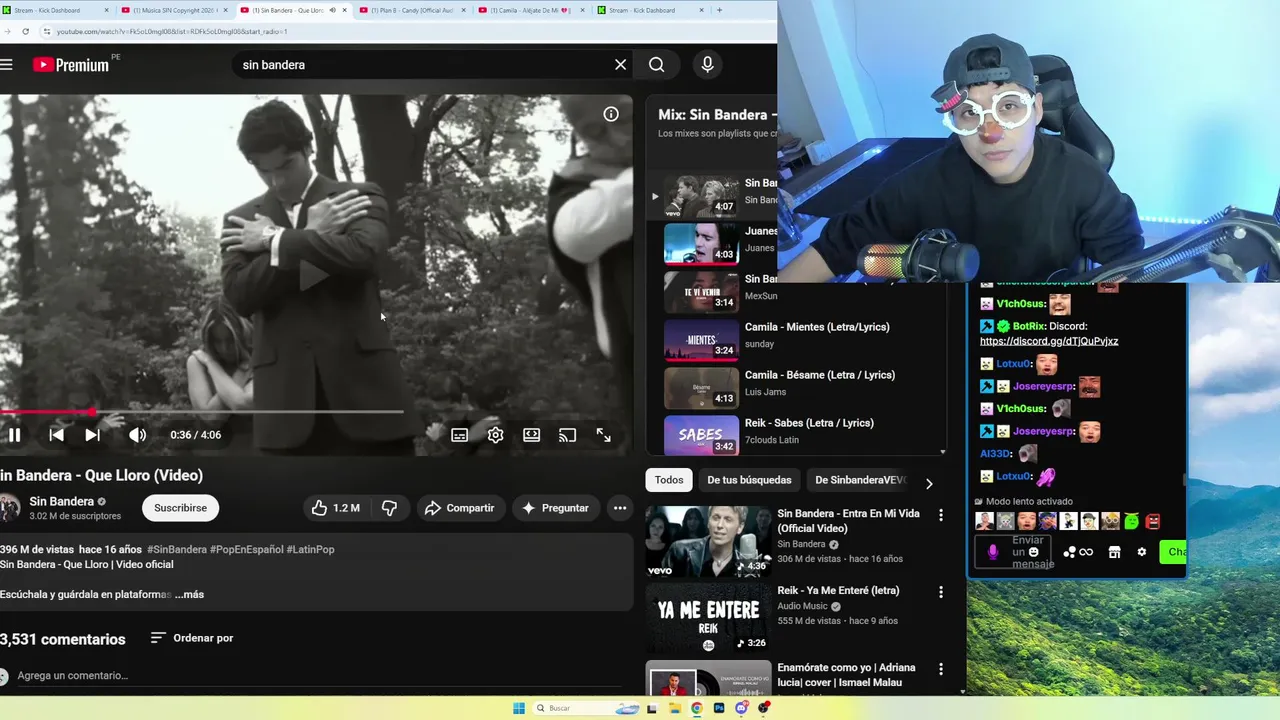Viewport: 1280px width, 720px height.
Task: Click the Preguntar button
Action: (555, 508)
